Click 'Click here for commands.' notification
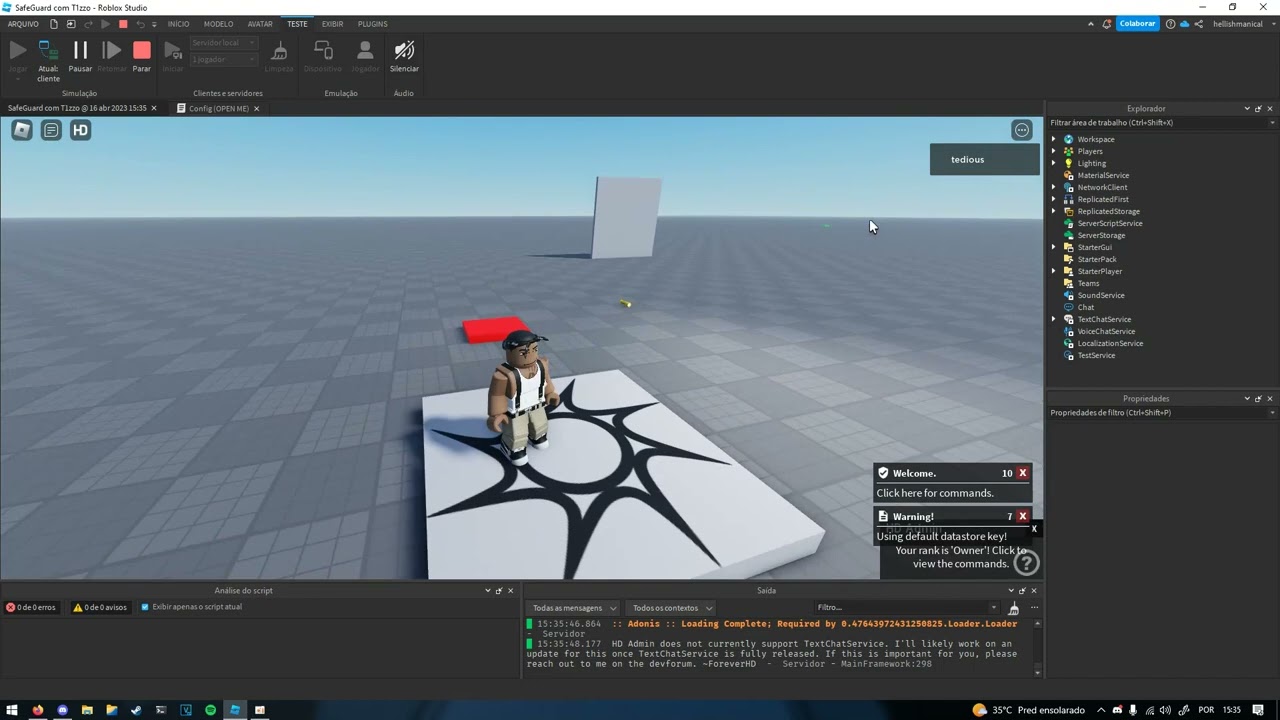1280x720 pixels. pyautogui.click(x=935, y=493)
